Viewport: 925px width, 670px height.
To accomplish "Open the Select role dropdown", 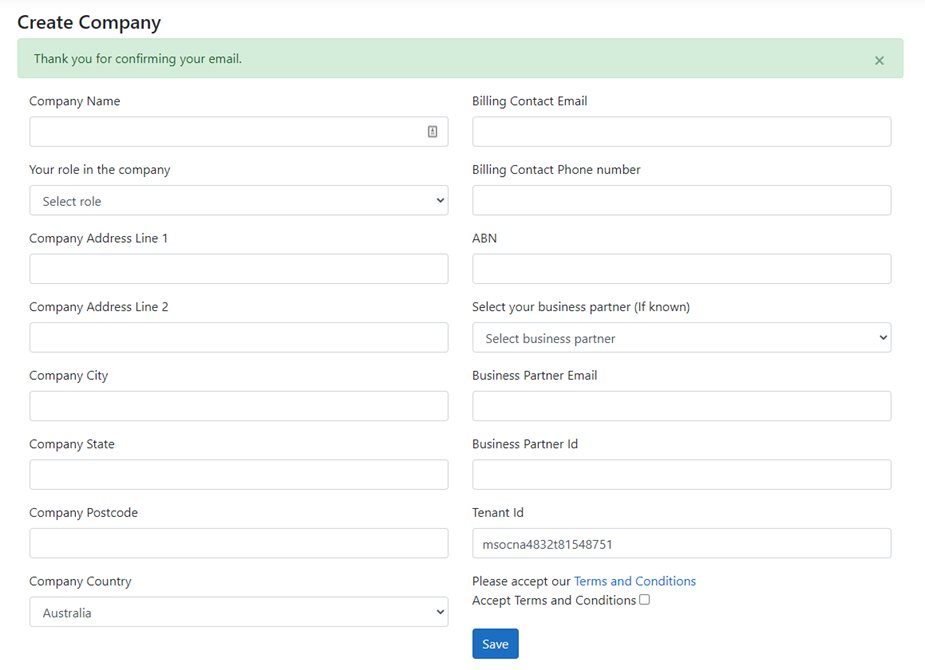I will (x=238, y=201).
